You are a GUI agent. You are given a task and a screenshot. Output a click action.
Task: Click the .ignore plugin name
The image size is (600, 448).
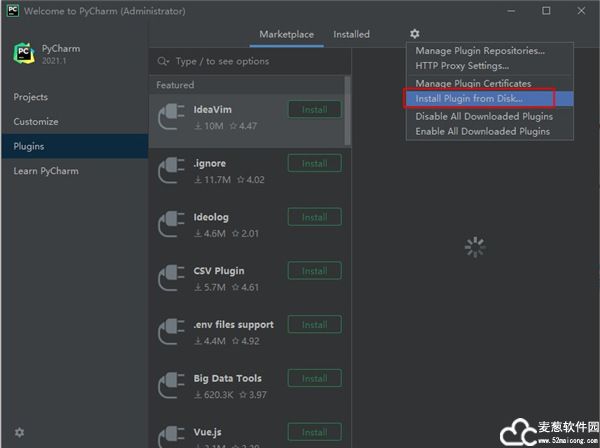pyautogui.click(x=209, y=163)
